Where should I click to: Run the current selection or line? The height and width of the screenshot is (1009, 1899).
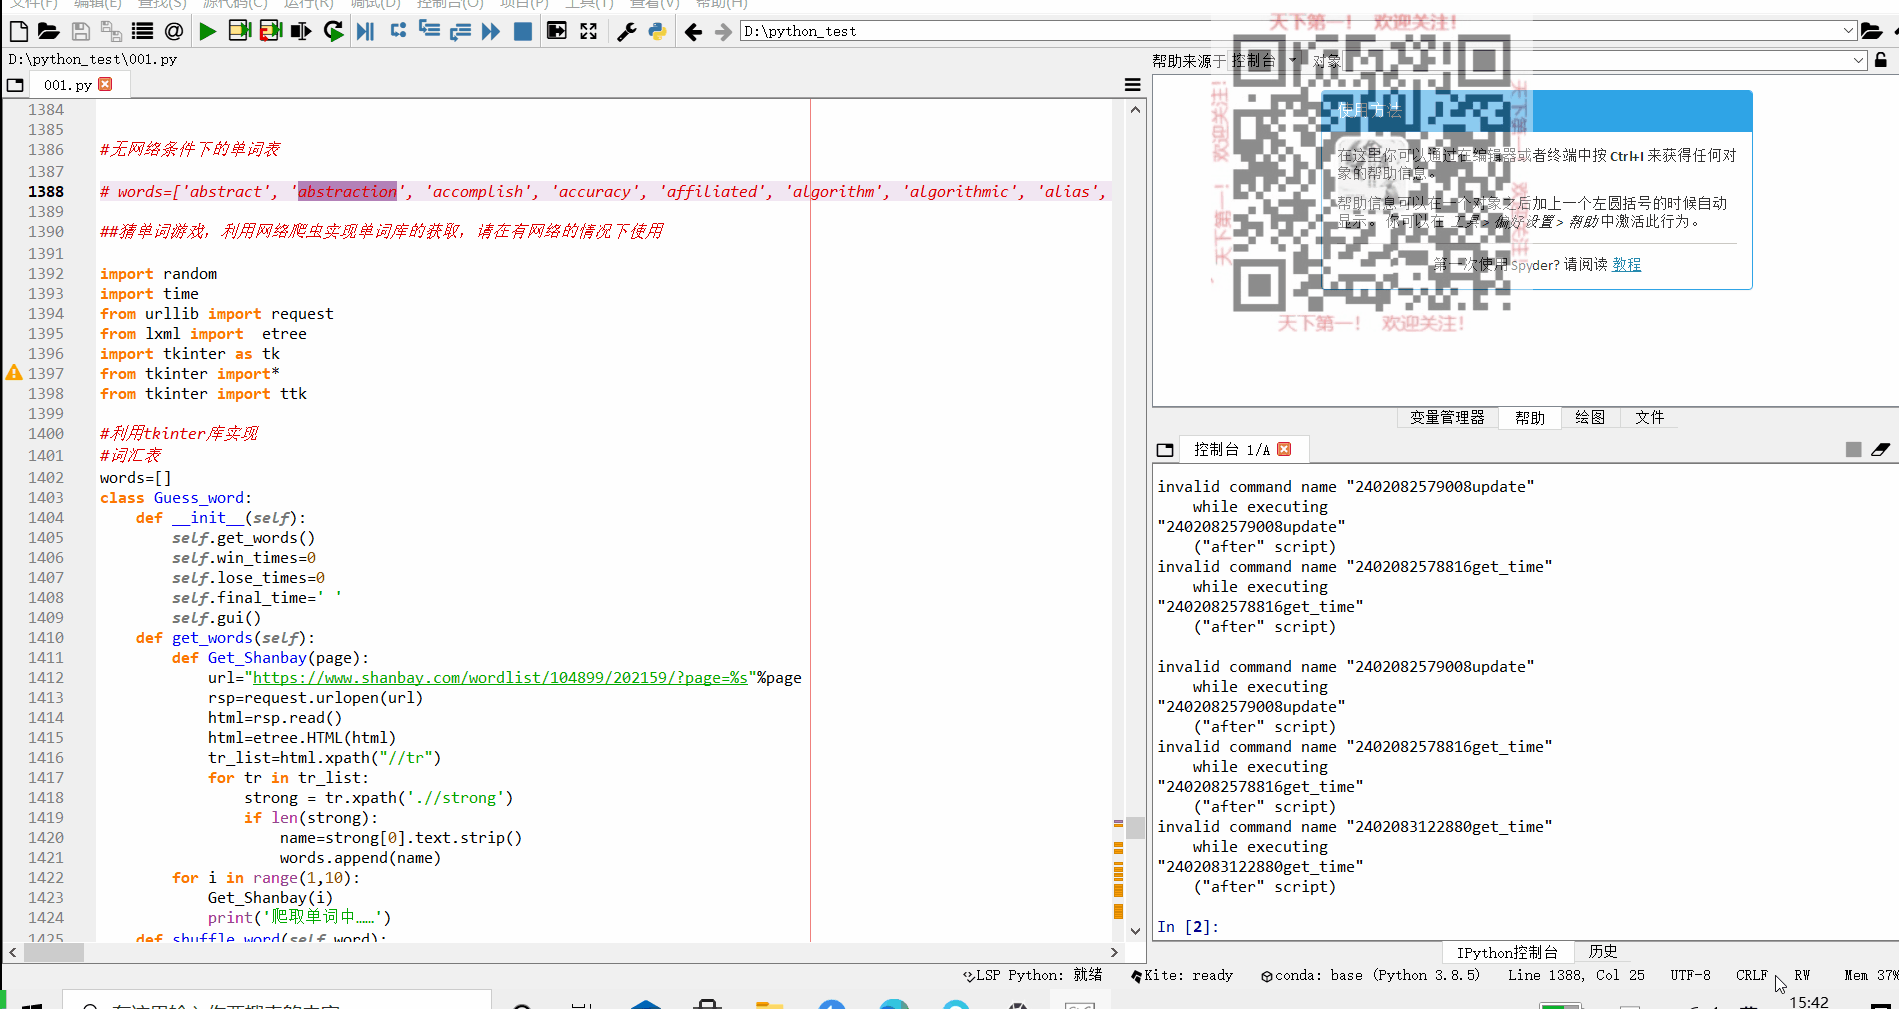pos(301,31)
